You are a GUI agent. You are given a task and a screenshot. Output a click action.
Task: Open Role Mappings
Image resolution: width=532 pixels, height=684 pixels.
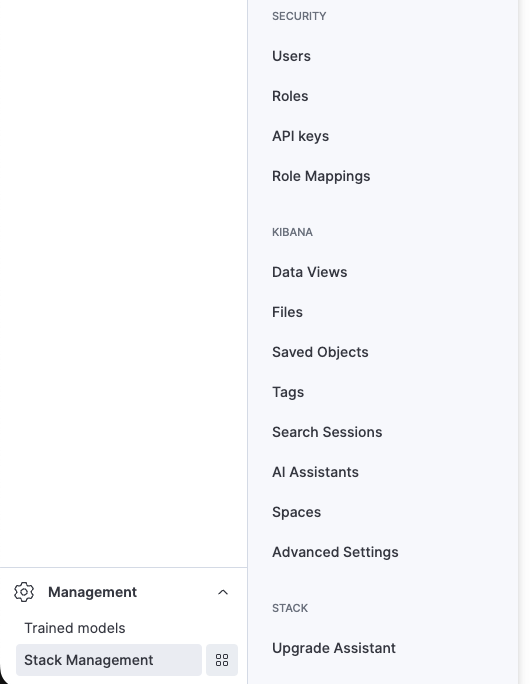pos(321,176)
